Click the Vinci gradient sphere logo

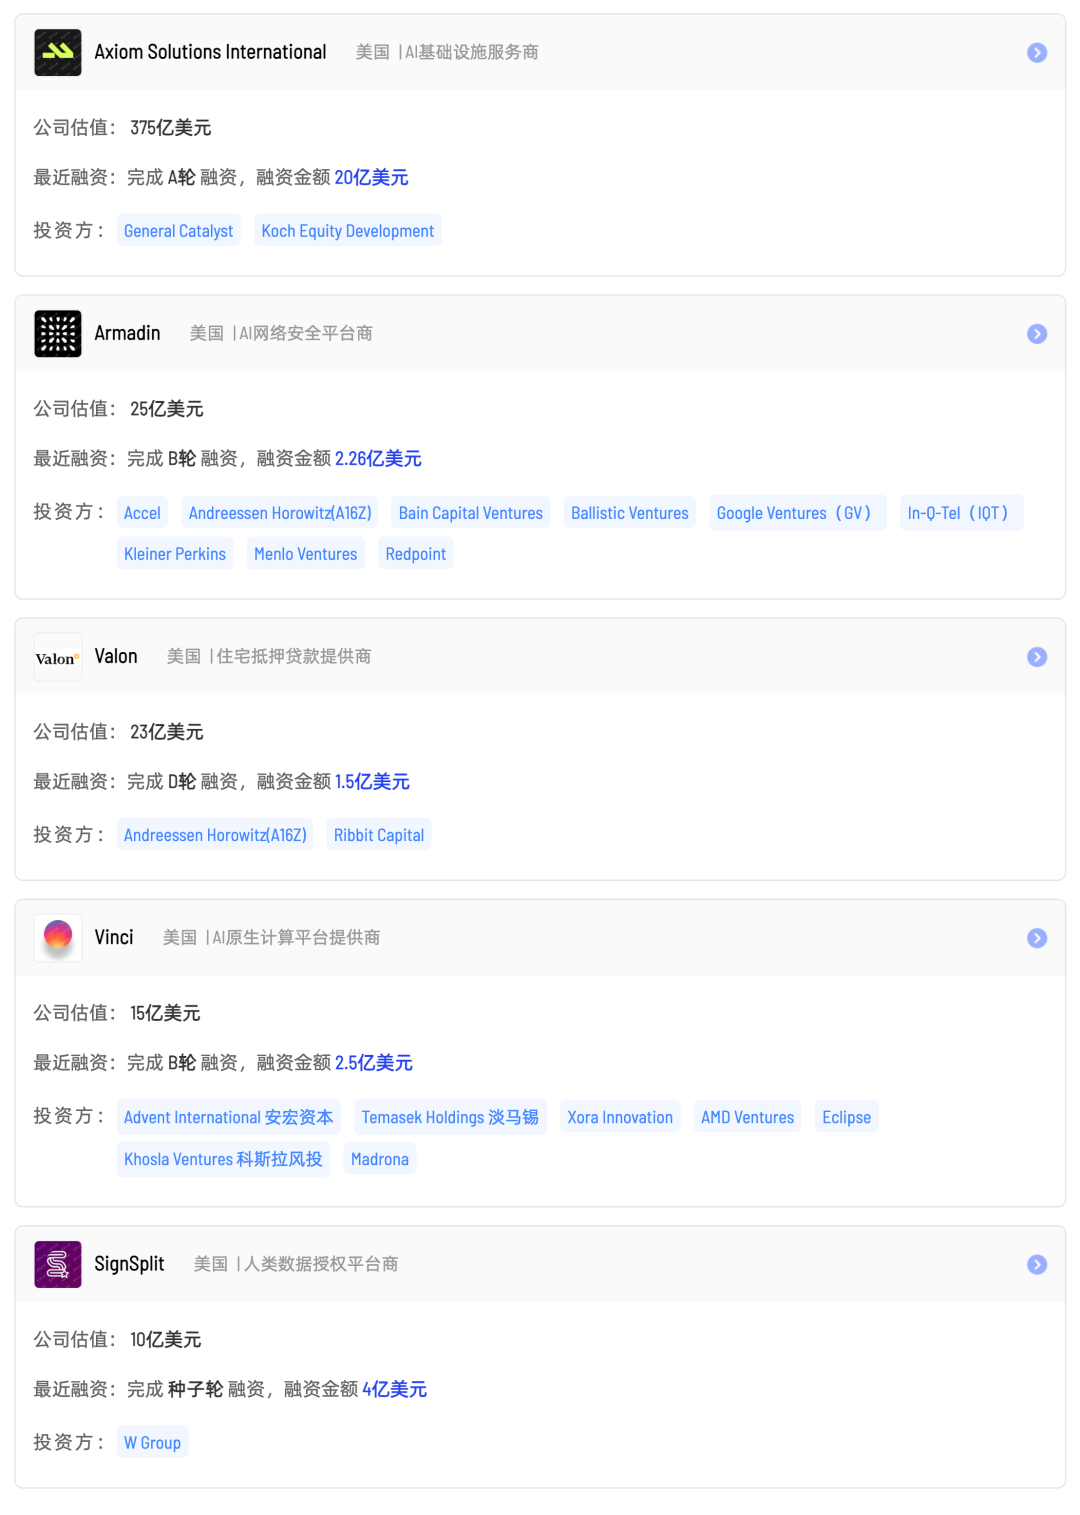click(x=58, y=938)
